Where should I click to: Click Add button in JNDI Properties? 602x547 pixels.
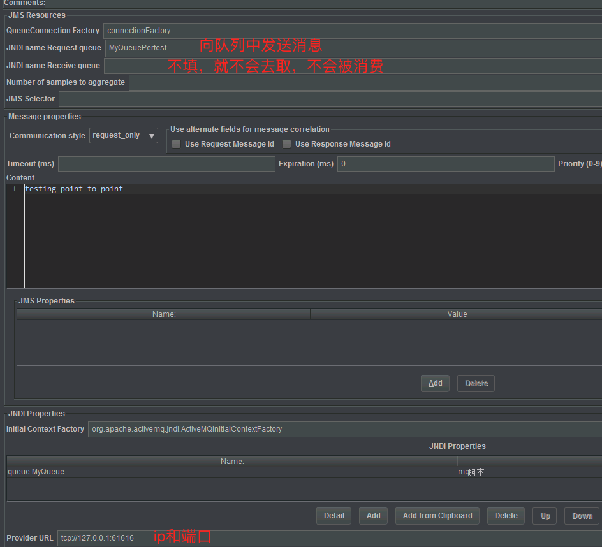[373, 516]
